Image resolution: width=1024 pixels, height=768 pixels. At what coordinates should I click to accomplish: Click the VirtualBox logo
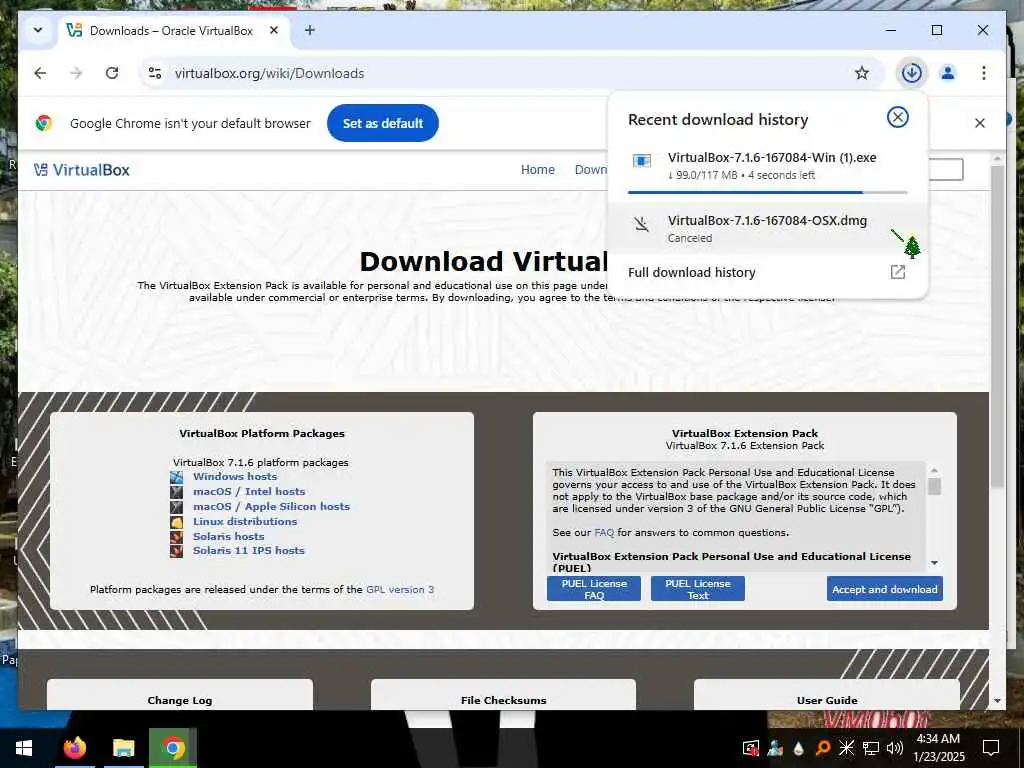pyautogui.click(x=82, y=170)
